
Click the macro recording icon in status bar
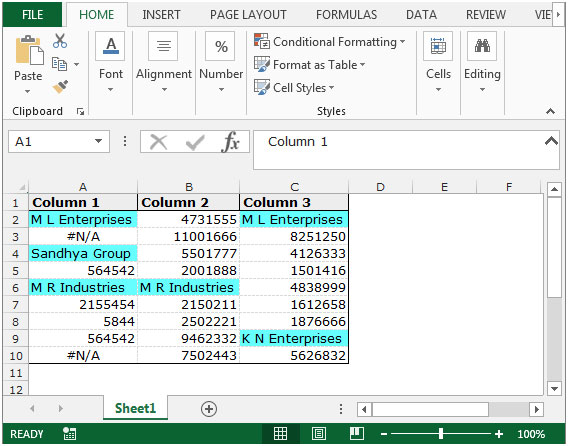point(69,433)
